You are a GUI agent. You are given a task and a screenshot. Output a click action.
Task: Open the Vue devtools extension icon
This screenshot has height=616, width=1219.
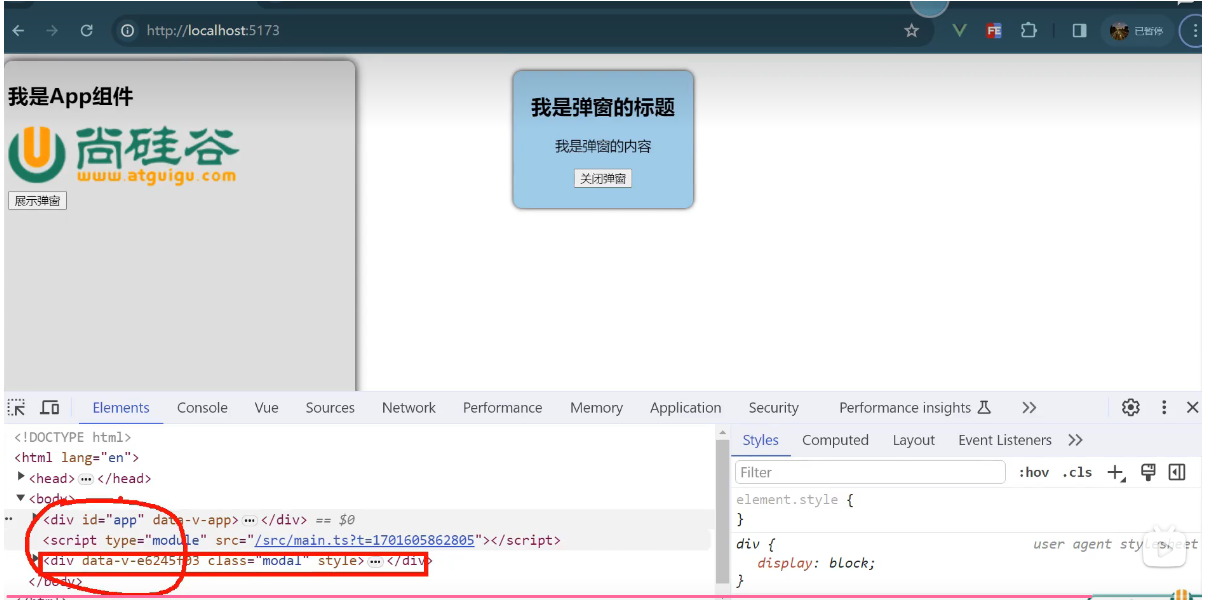click(959, 31)
